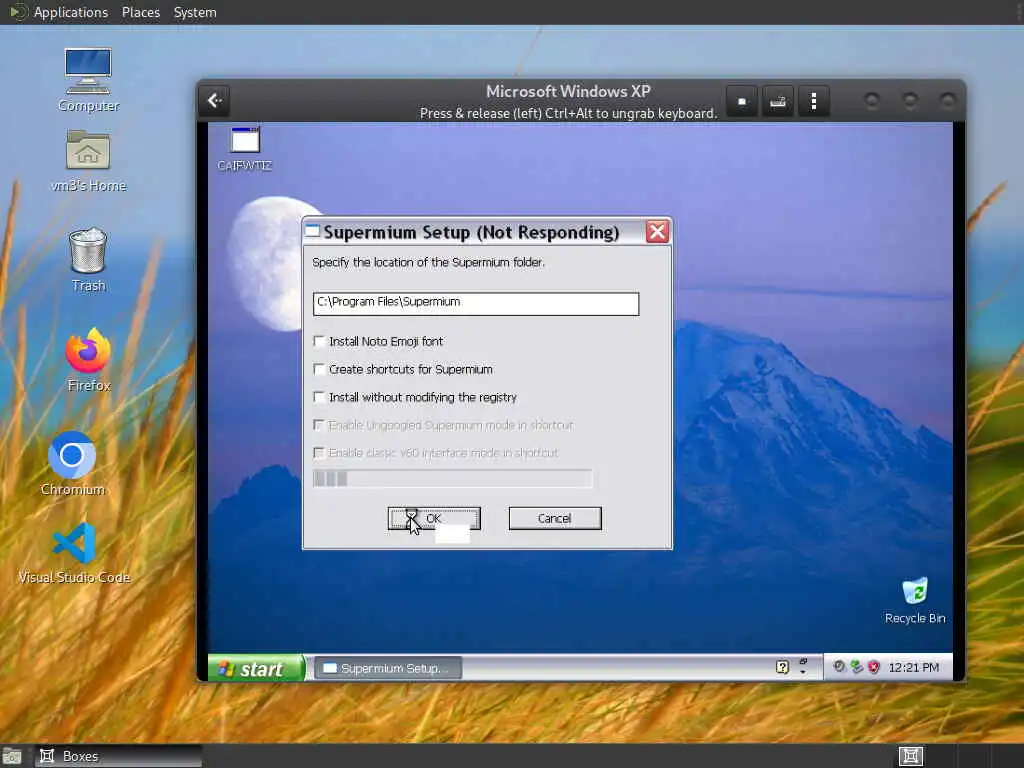Click the Microsoft Windows XP title text
The width and height of the screenshot is (1024, 768).
point(568,91)
